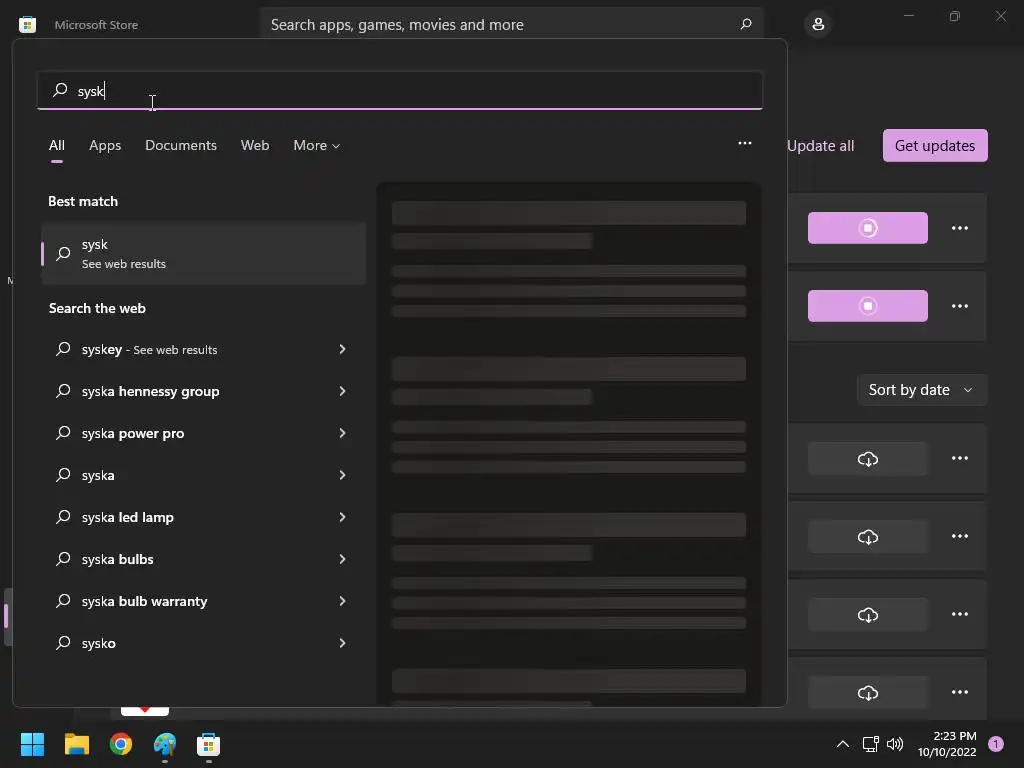Open ellipsis menu beside second cloud download
This screenshot has width=1024, height=768.
959,536
